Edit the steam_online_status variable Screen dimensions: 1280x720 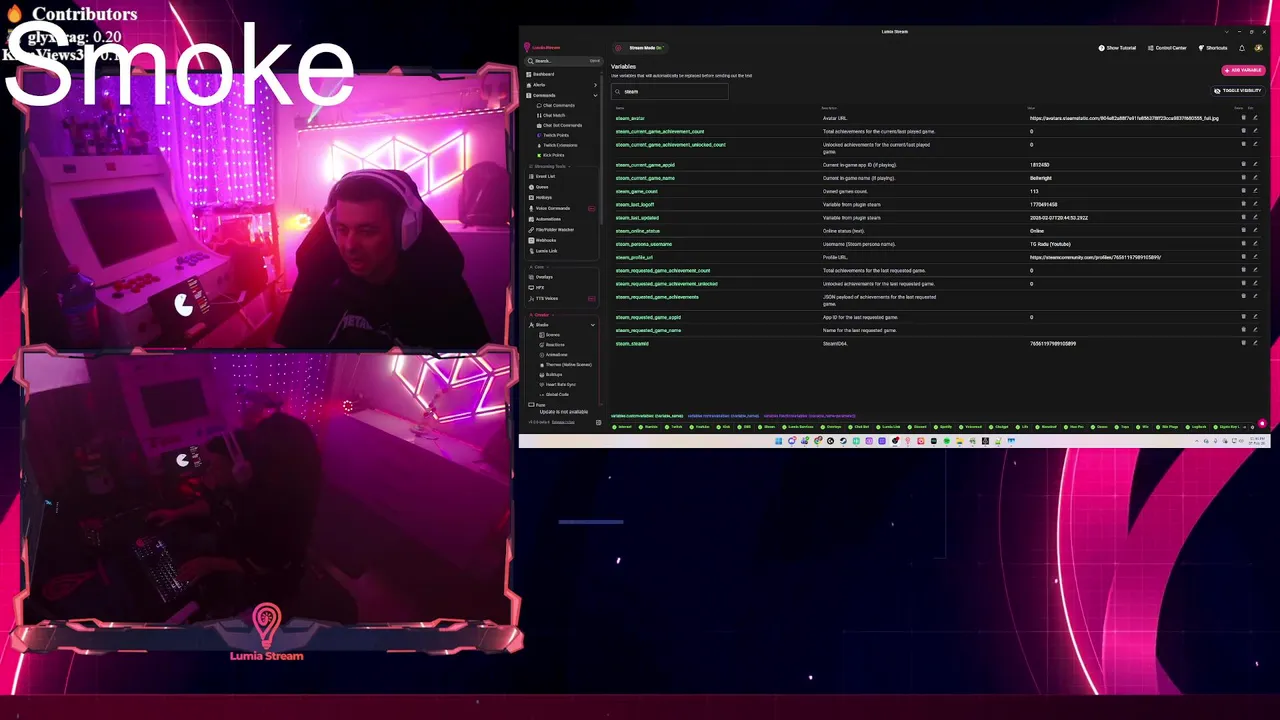click(x=1255, y=231)
